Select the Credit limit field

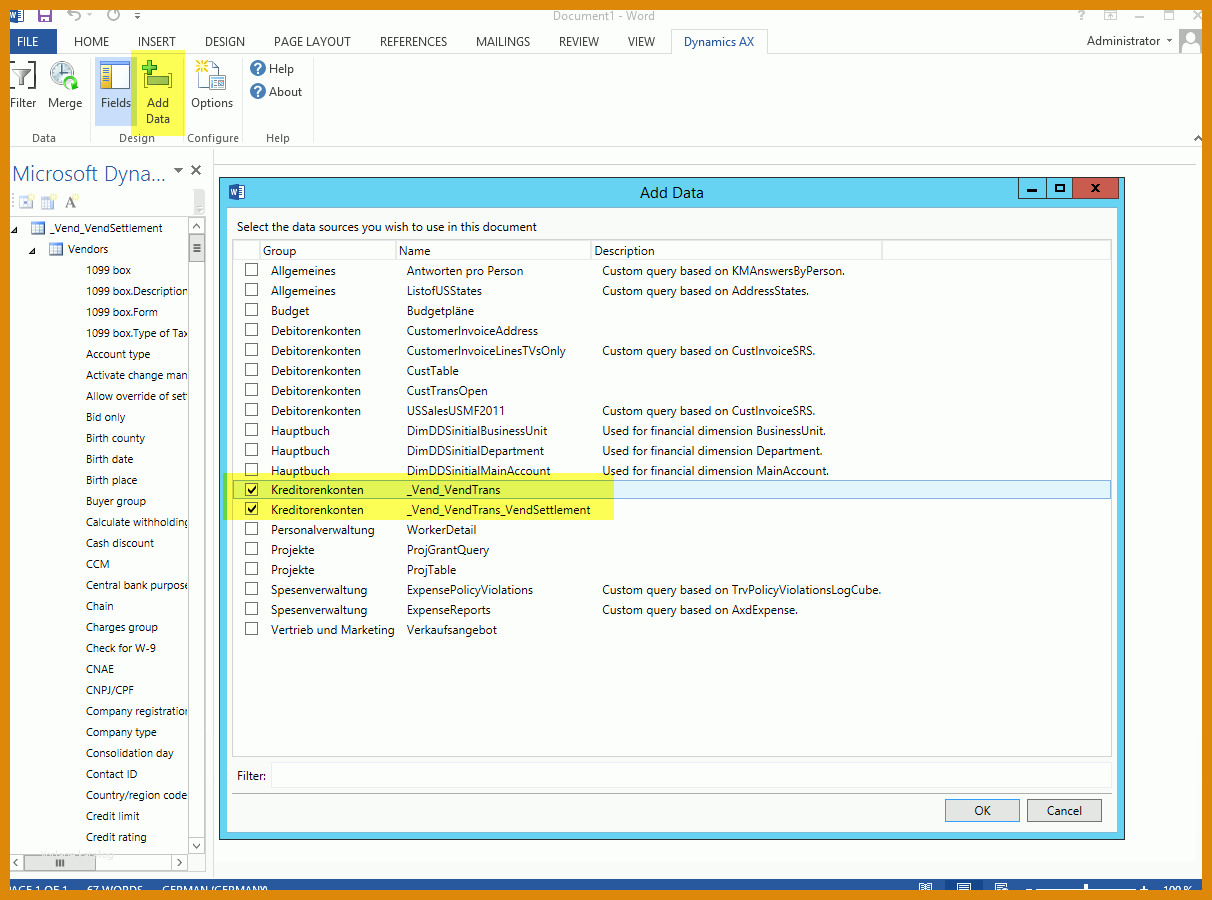pyautogui.click(x=113, y=816)
